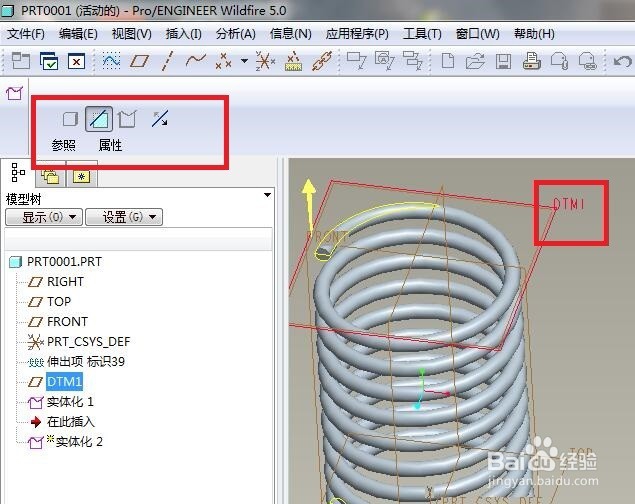Click the first window-layout toolbar icon
This screenshot has height=504, width=635.
(20, 62)
